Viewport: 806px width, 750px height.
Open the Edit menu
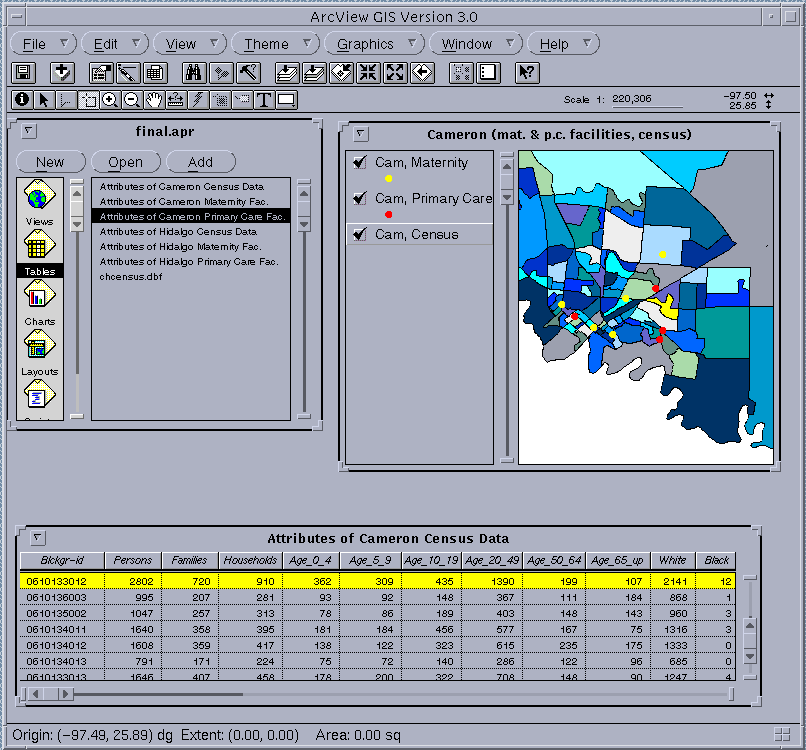coord(115,44)
